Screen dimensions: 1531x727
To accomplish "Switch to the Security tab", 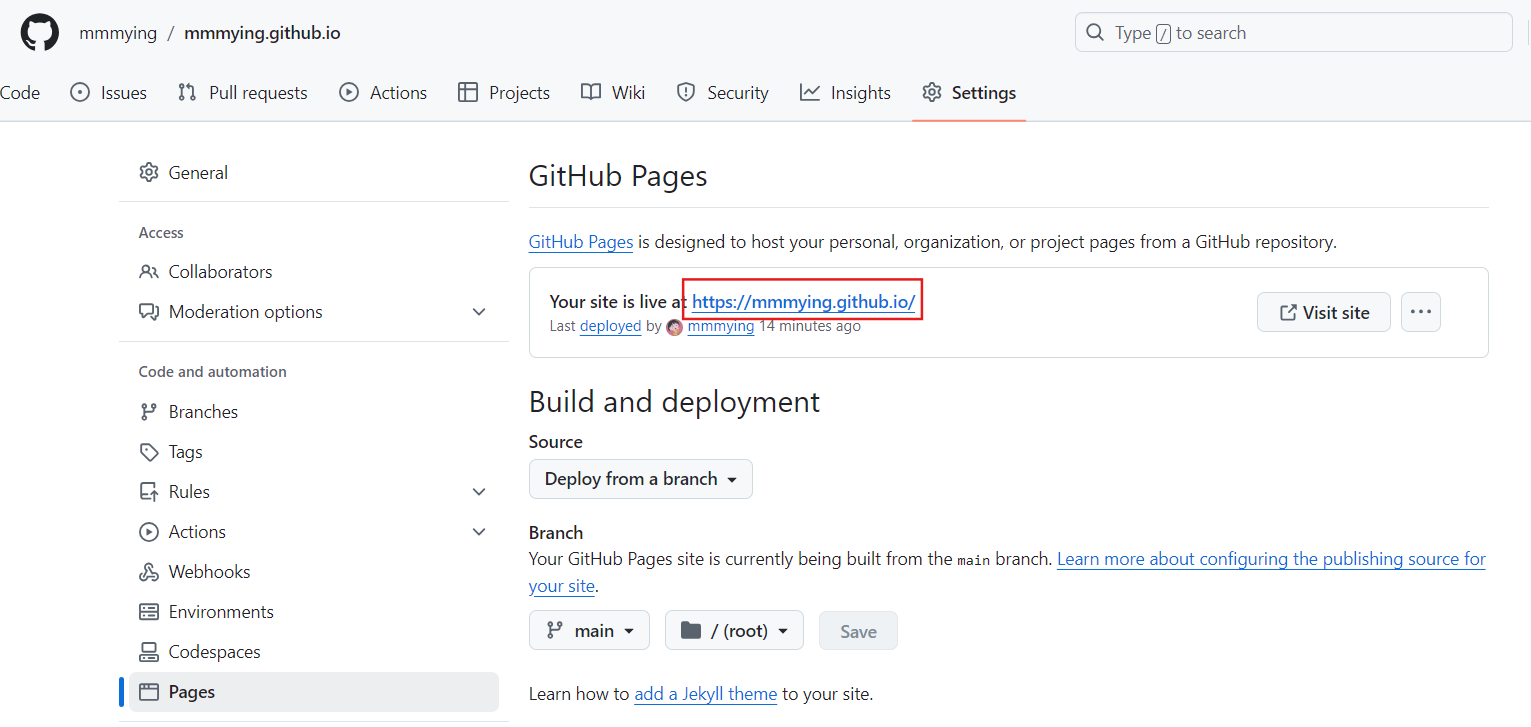I will point(722,93).
